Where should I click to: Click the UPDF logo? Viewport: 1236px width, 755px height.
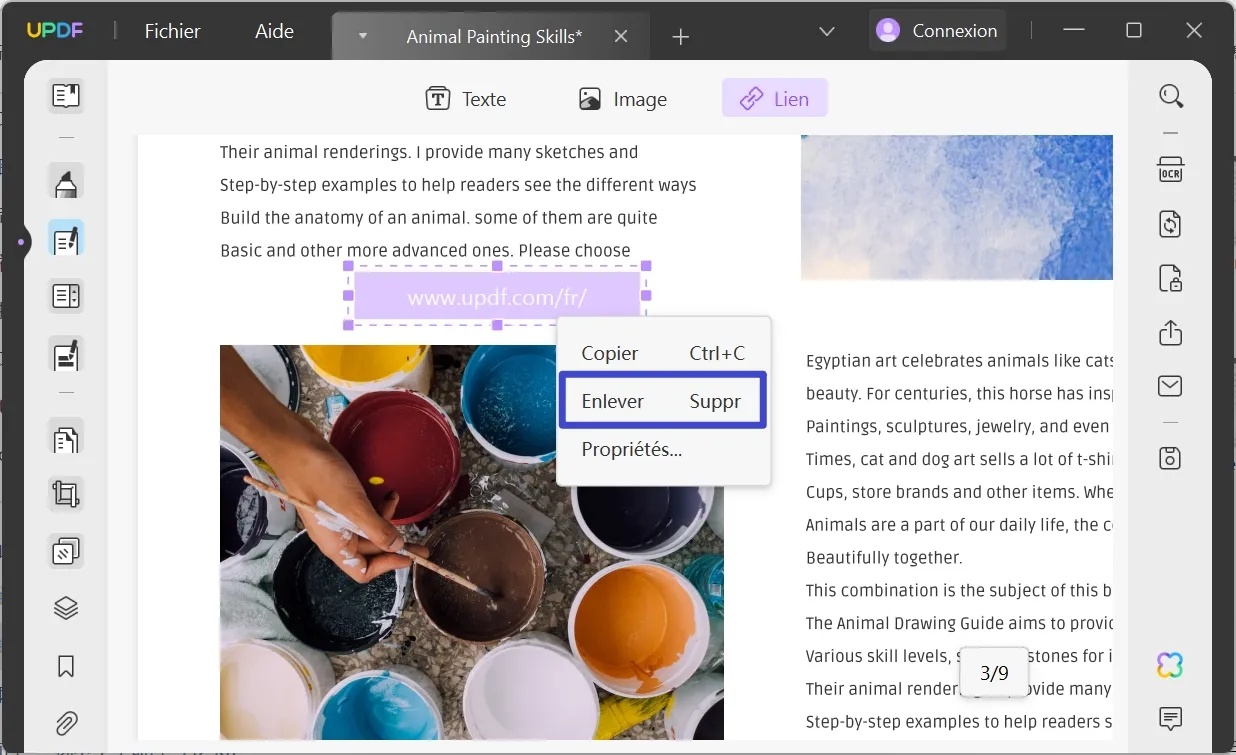coord(55,31)
